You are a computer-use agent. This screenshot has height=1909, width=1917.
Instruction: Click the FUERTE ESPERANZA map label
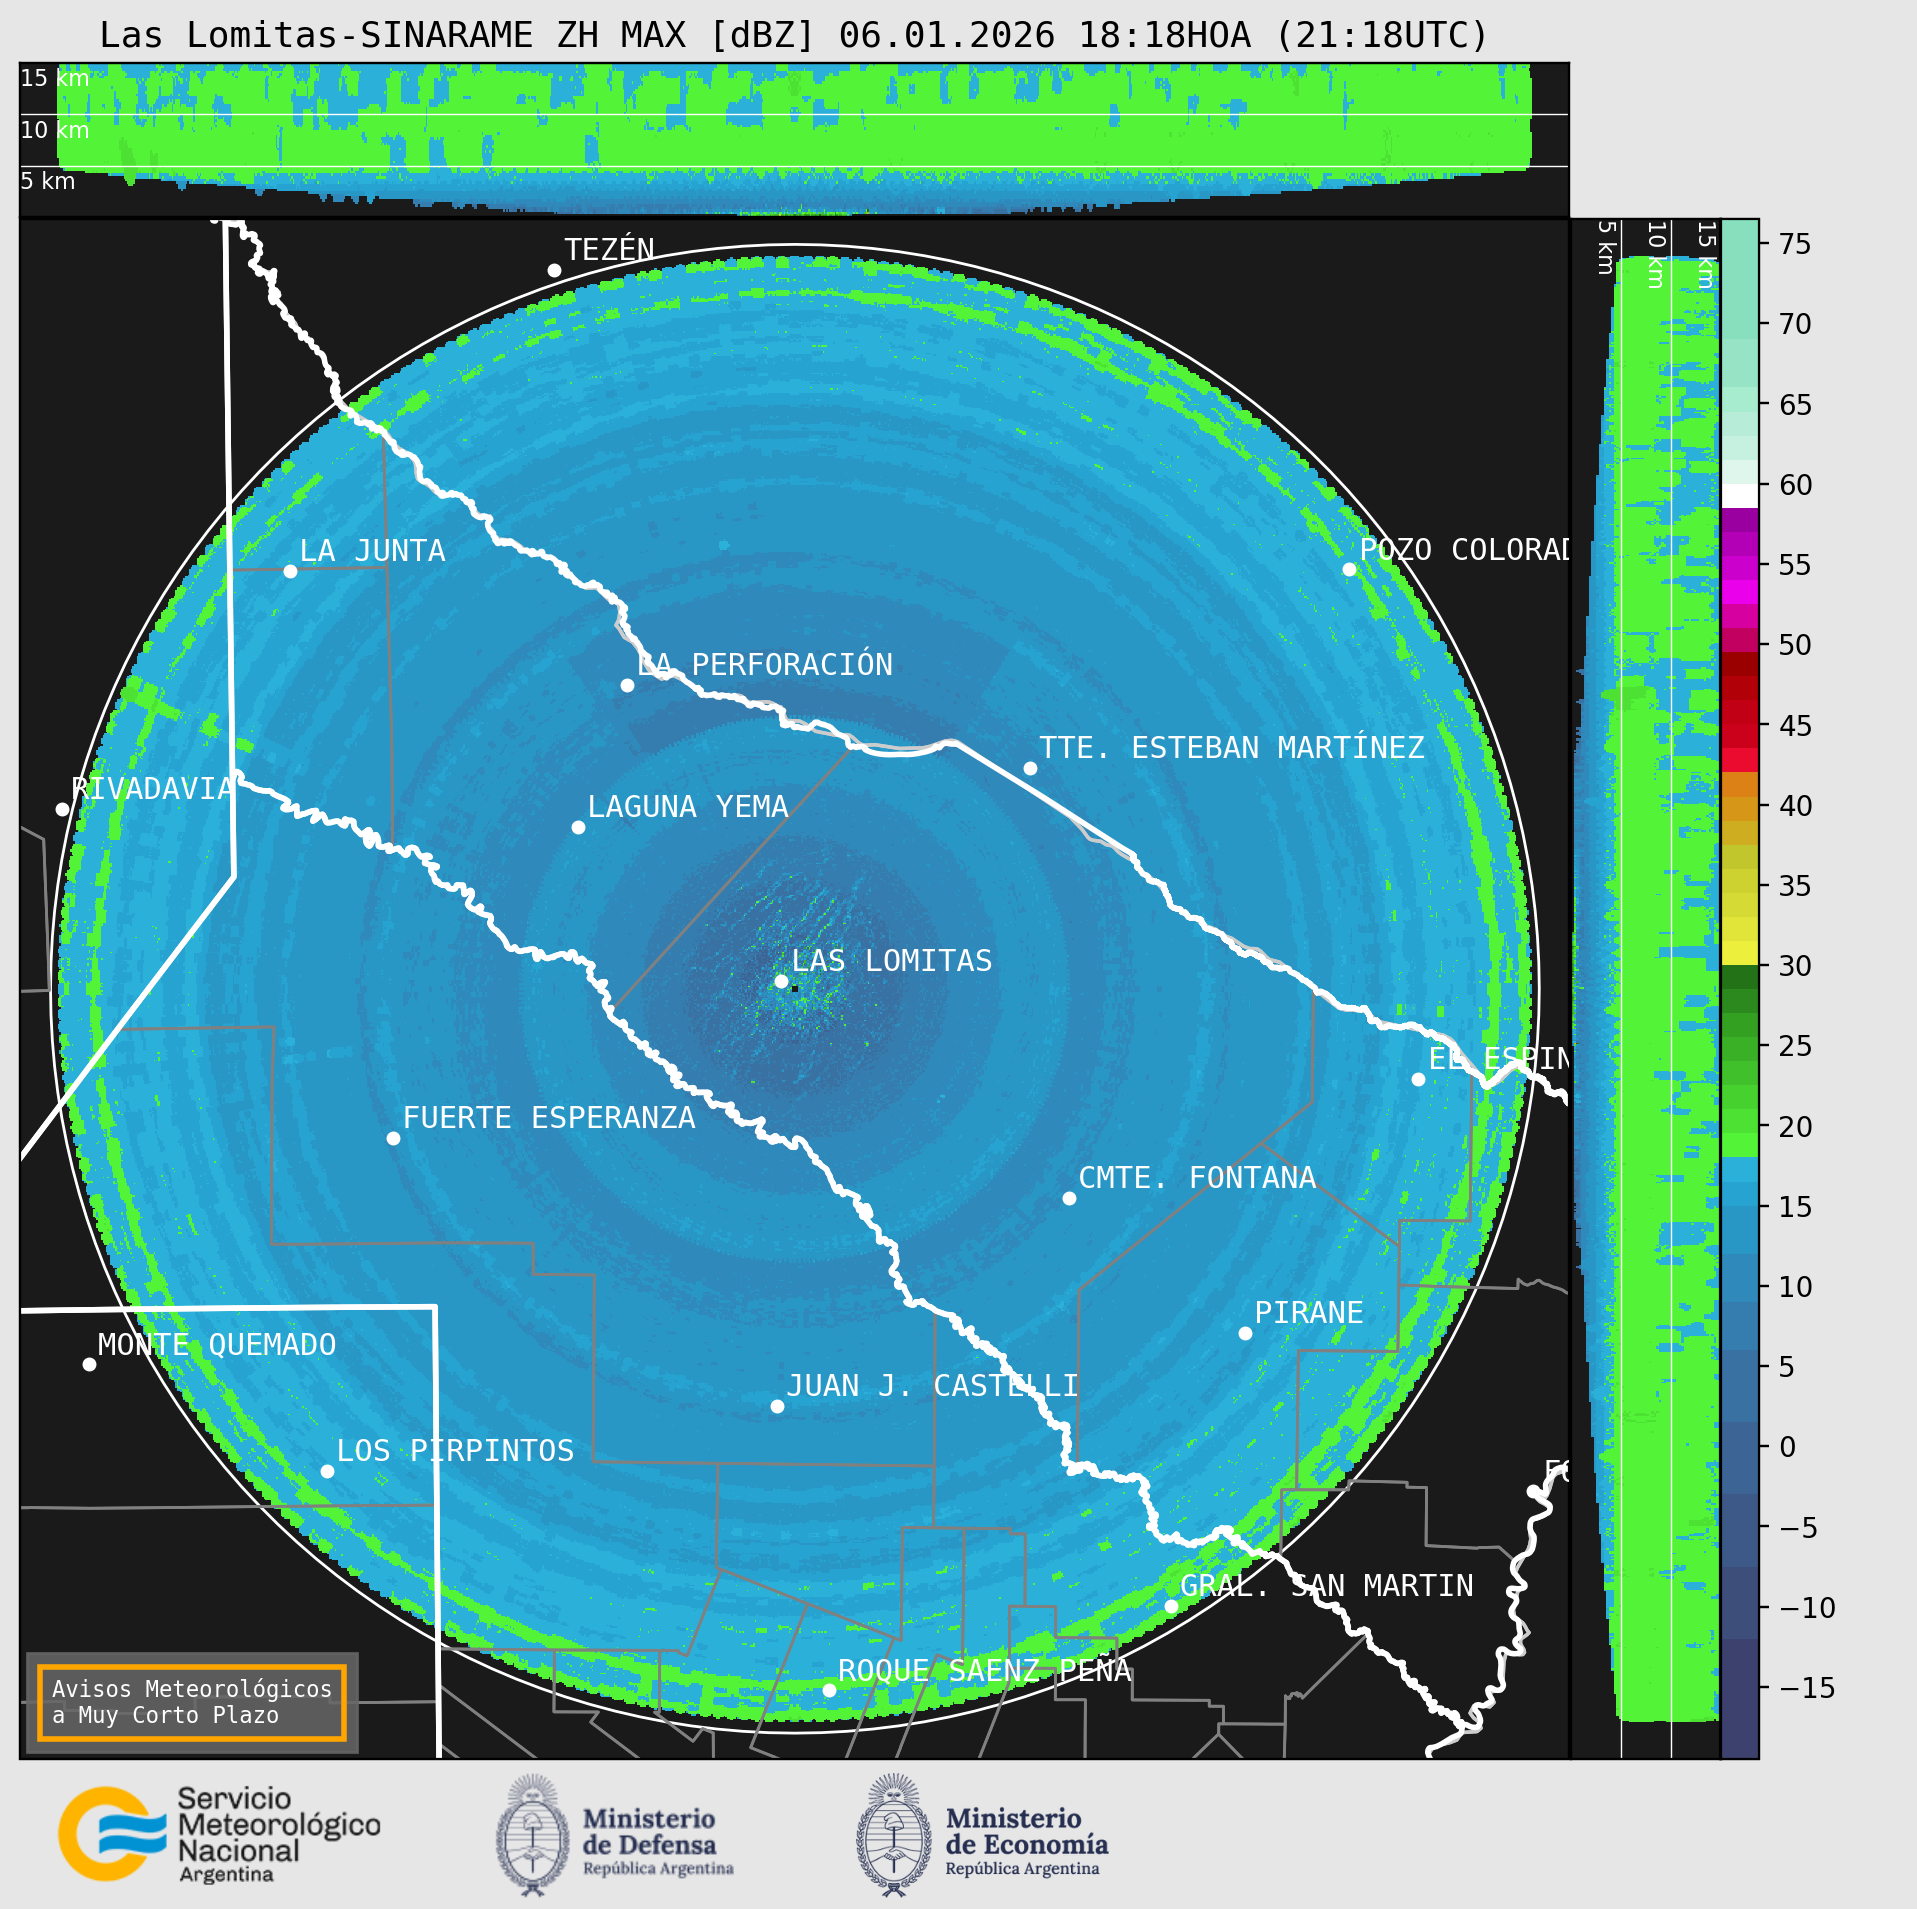(549, 1118)
